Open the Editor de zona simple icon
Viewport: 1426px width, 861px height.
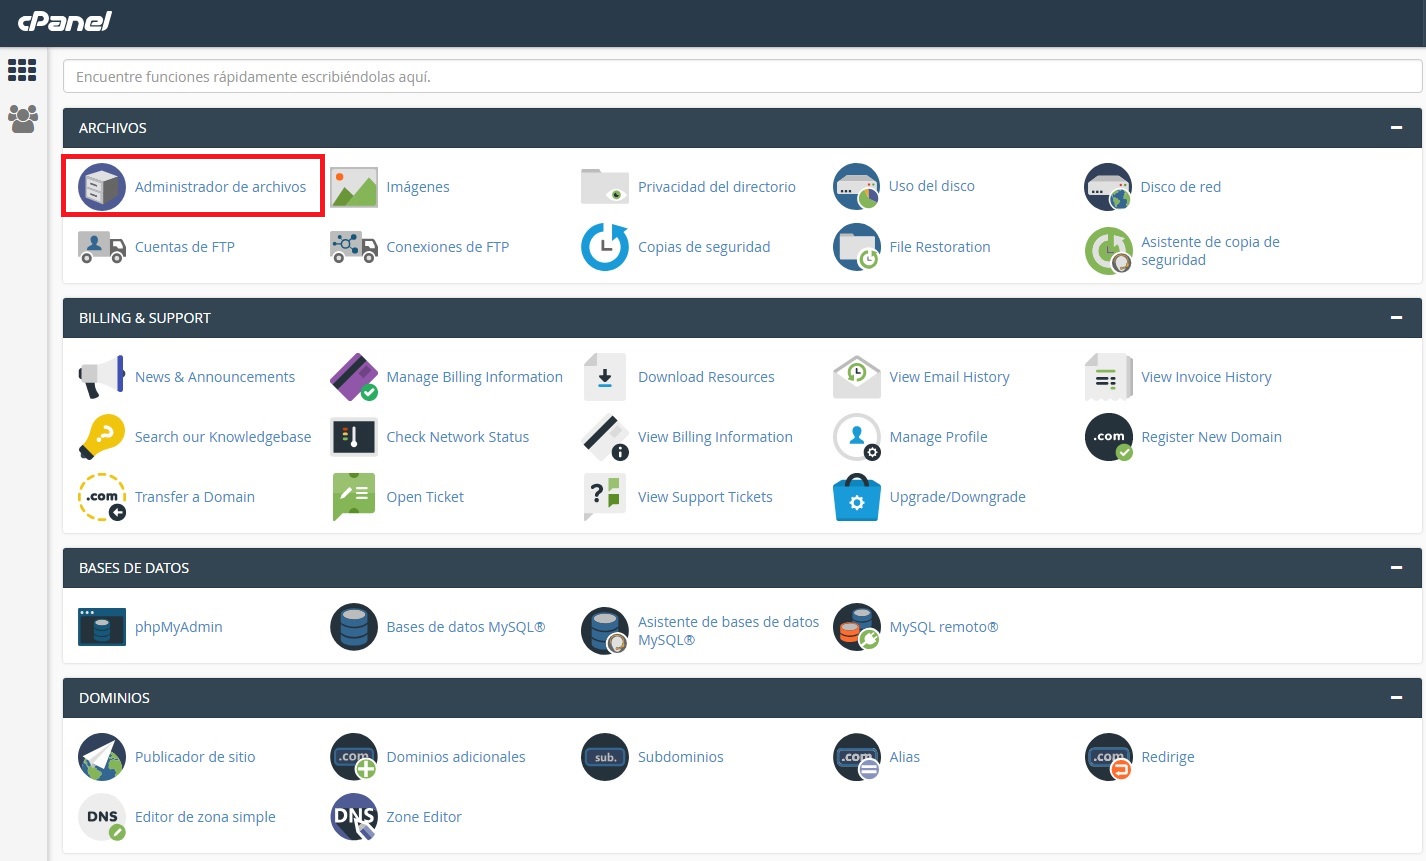click(x=102, y=817)
